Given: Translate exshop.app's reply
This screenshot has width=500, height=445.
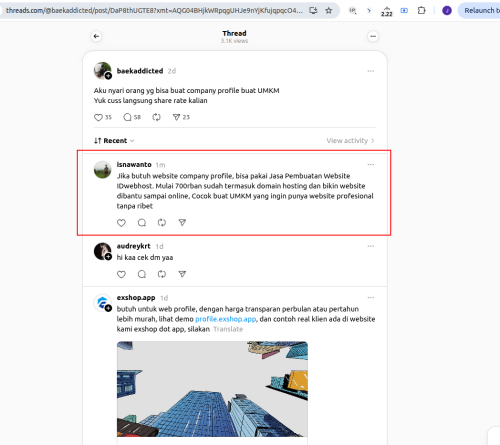Looking at the screenshot, I should (228, 329).
